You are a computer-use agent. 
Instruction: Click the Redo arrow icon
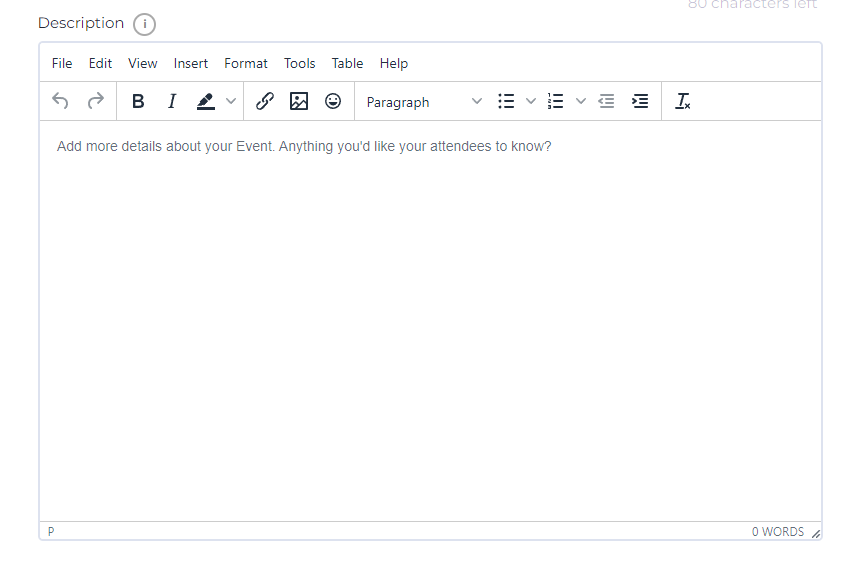pyautogui.click(x=96, y=101)
